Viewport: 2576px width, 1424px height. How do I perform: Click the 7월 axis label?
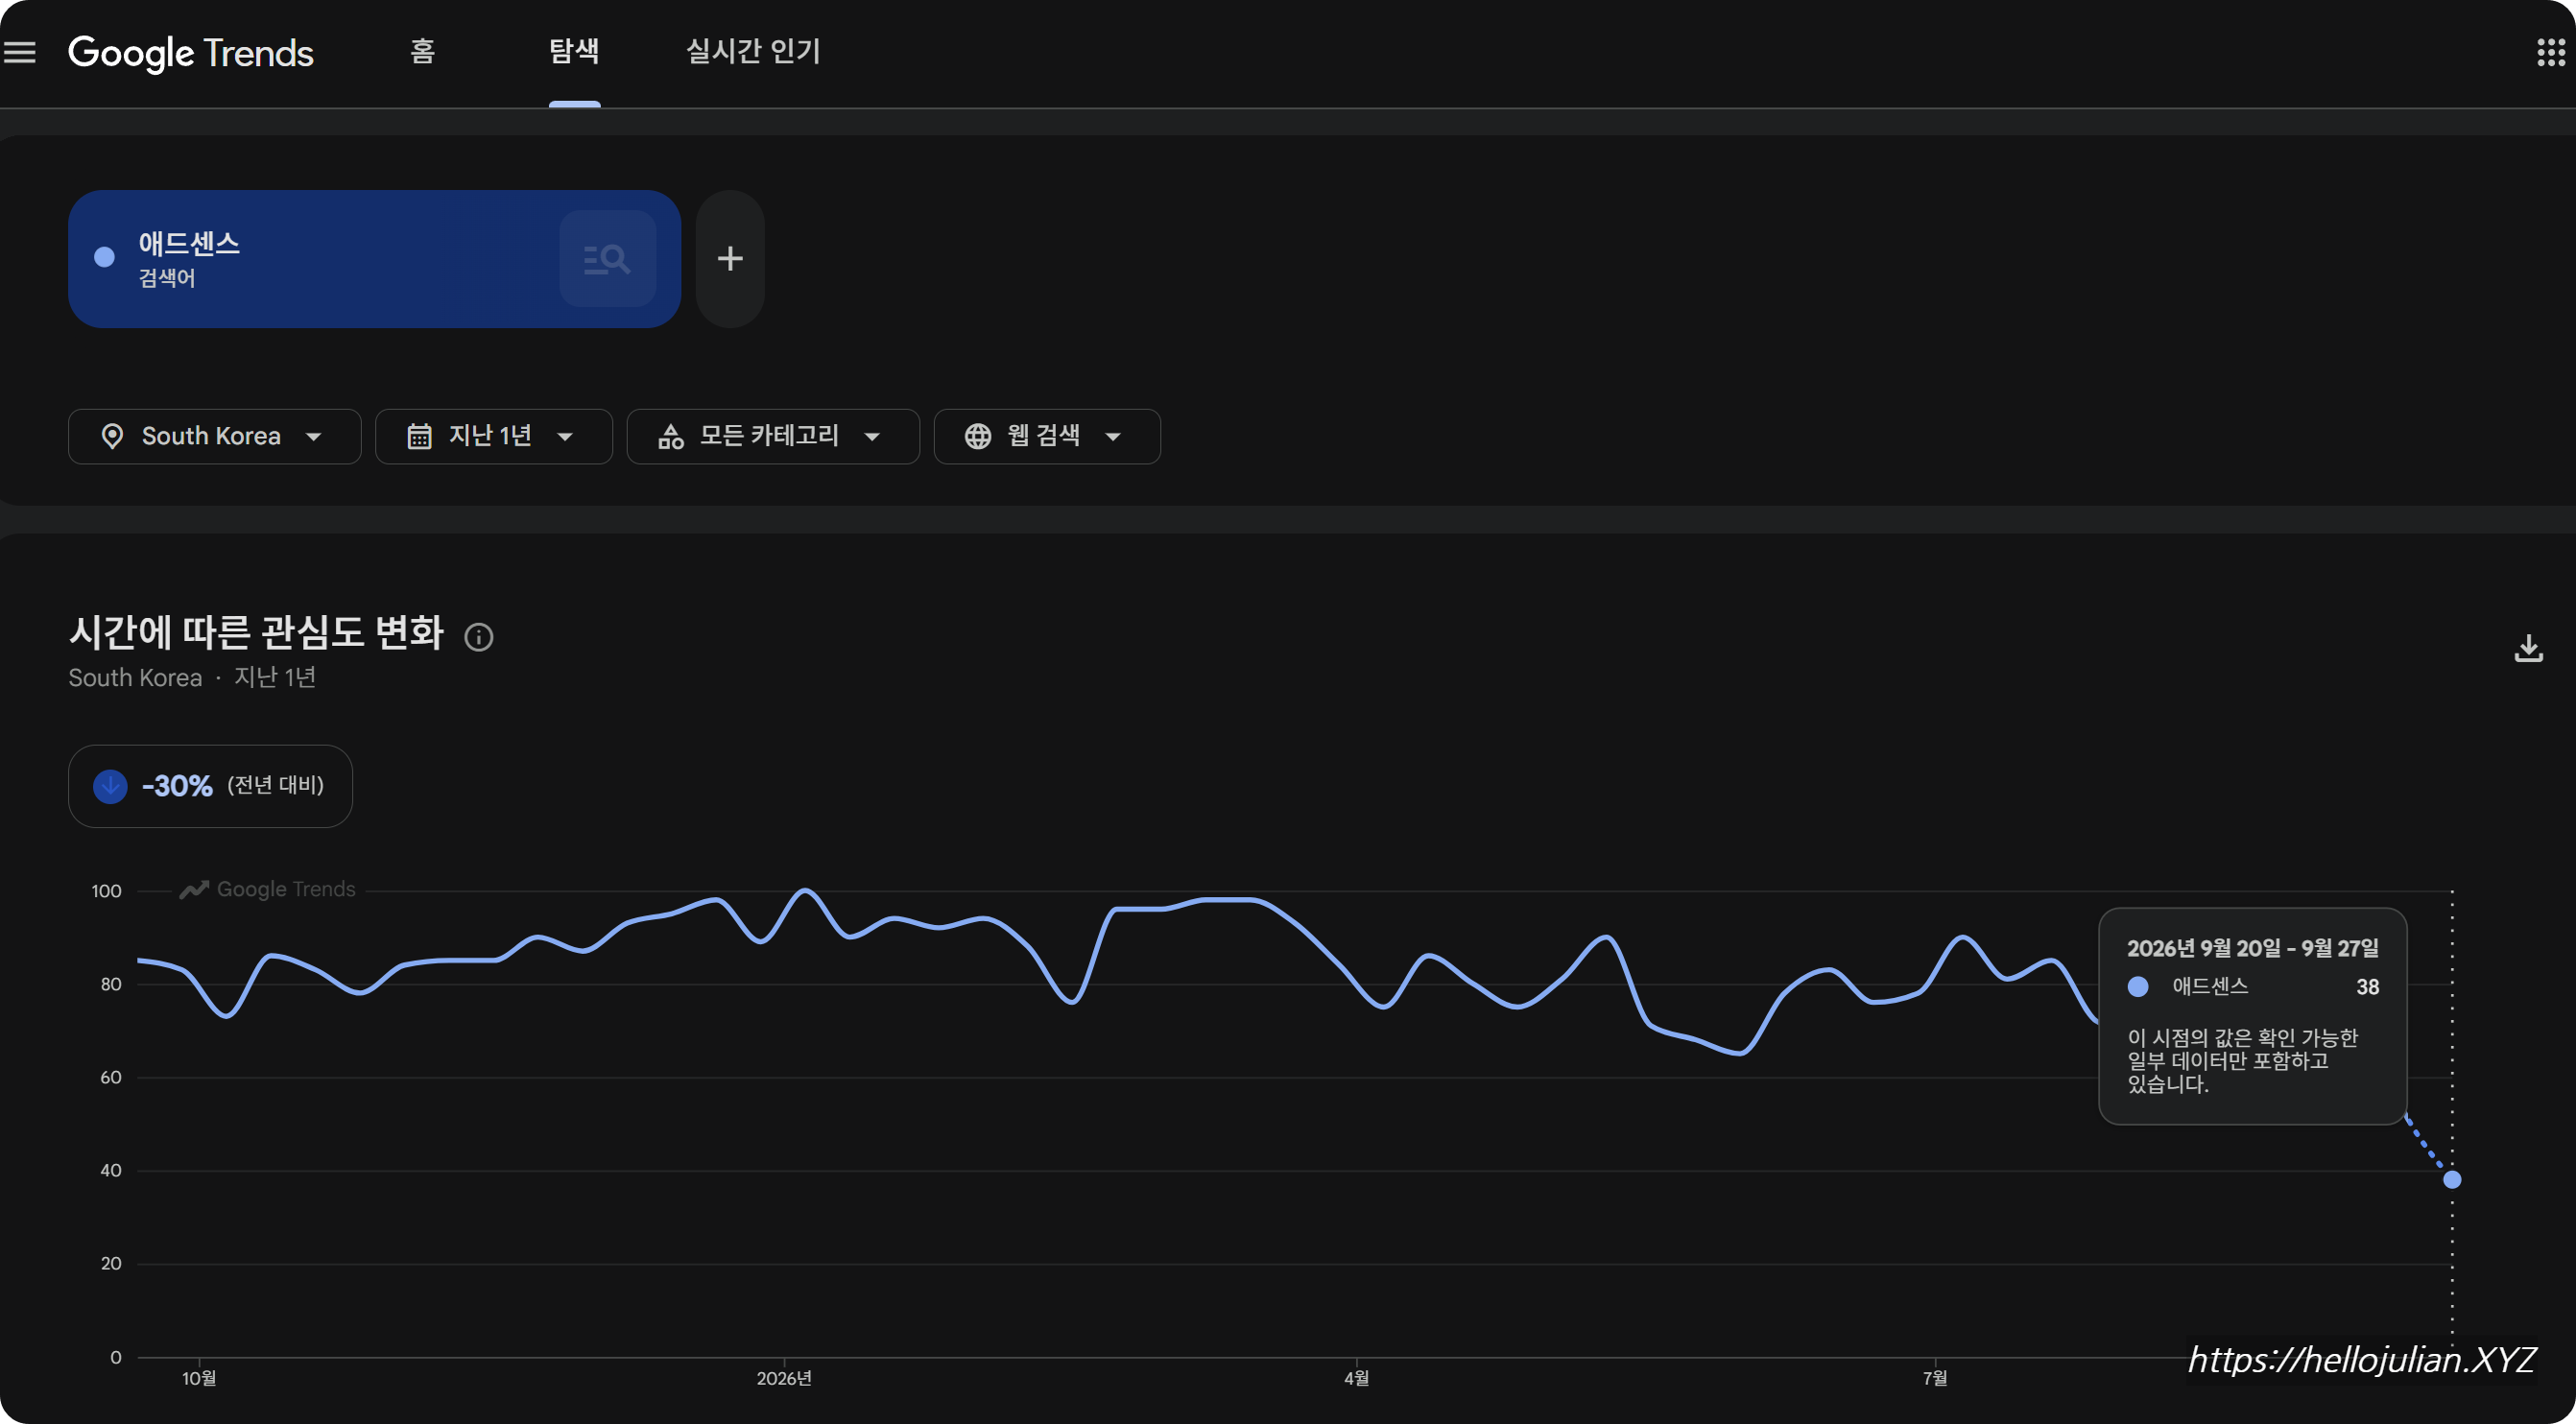pos(1934,1378)
